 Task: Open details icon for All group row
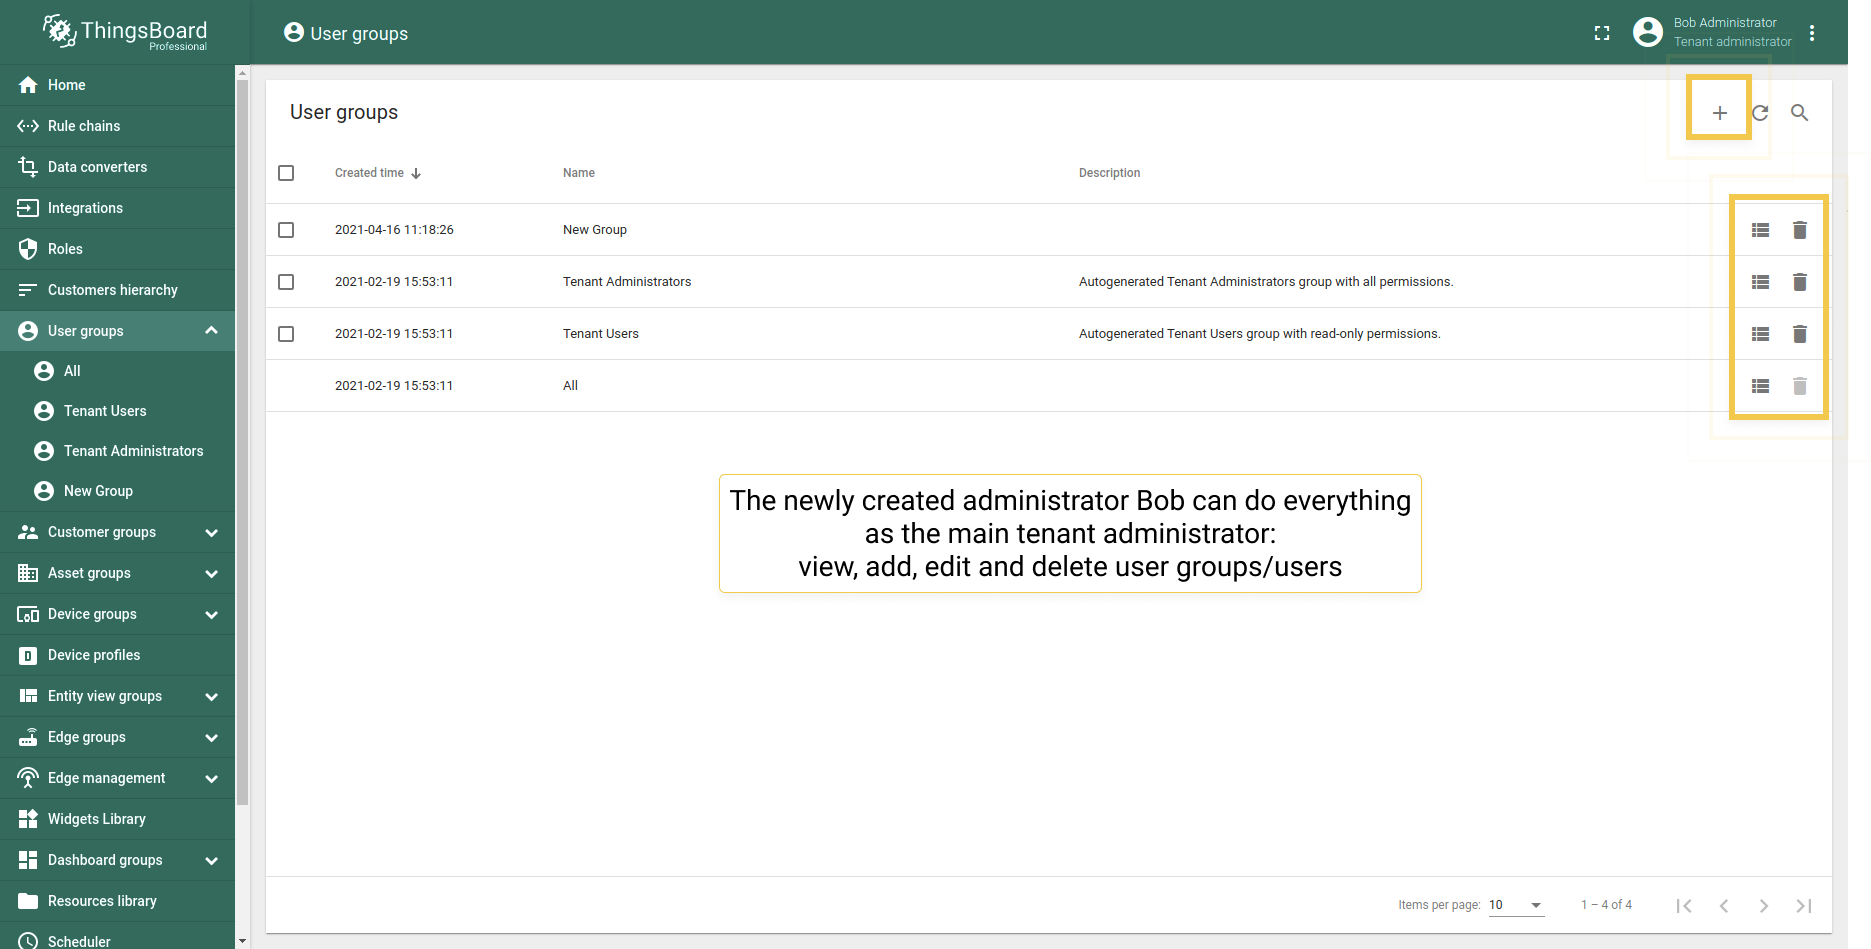pyautogui.click(x=1761, y=386)
